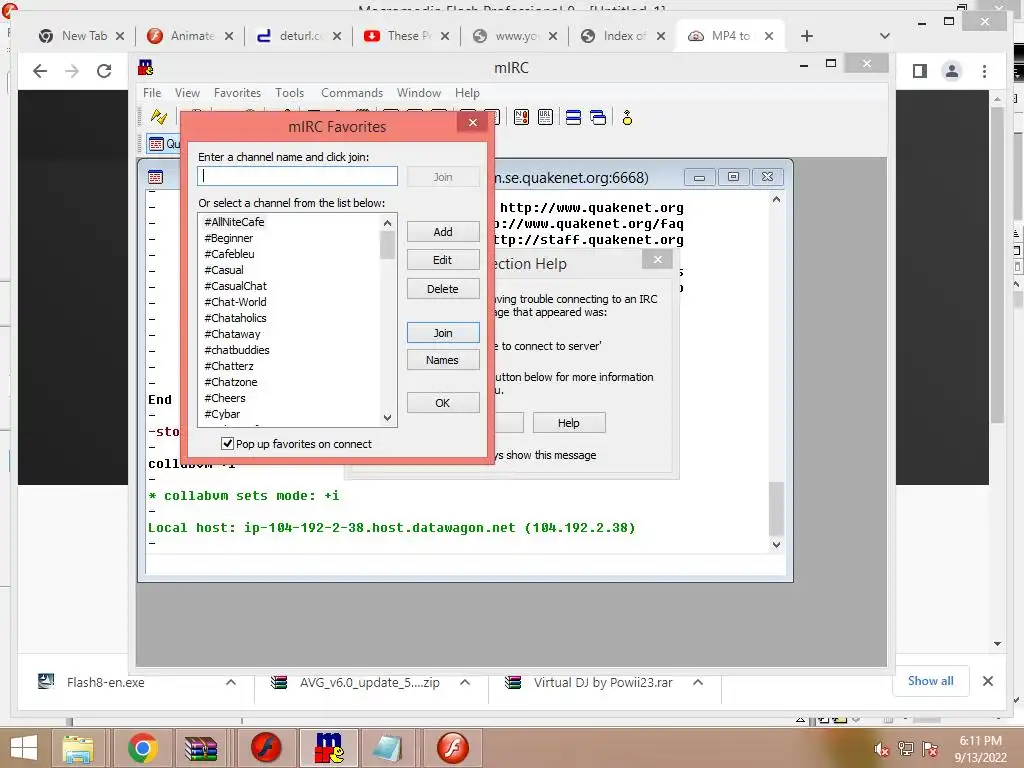Click the mIRC application icon in title bar
The height and width of the screenshot is (768, 1024).
click(x=146, y=67)
